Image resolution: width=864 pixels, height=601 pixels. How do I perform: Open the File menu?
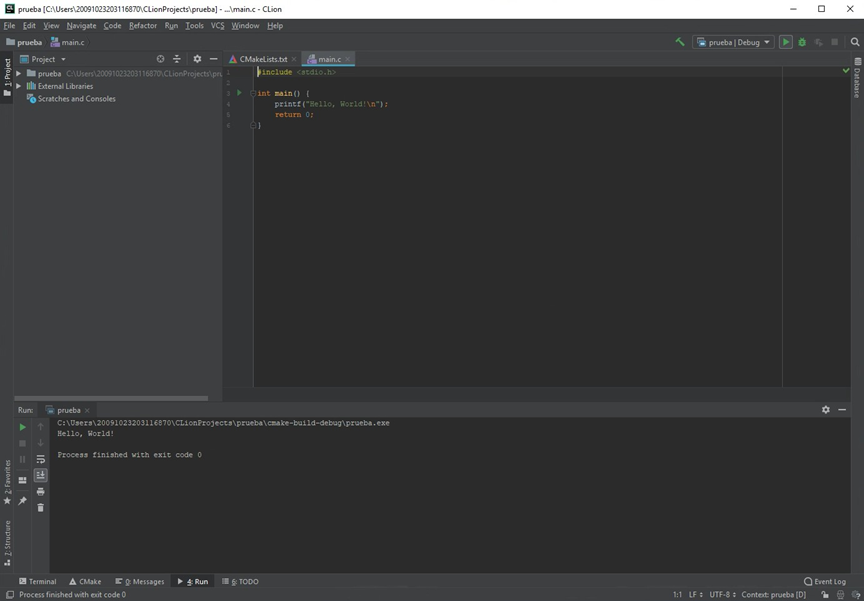(x=9, y=25)
